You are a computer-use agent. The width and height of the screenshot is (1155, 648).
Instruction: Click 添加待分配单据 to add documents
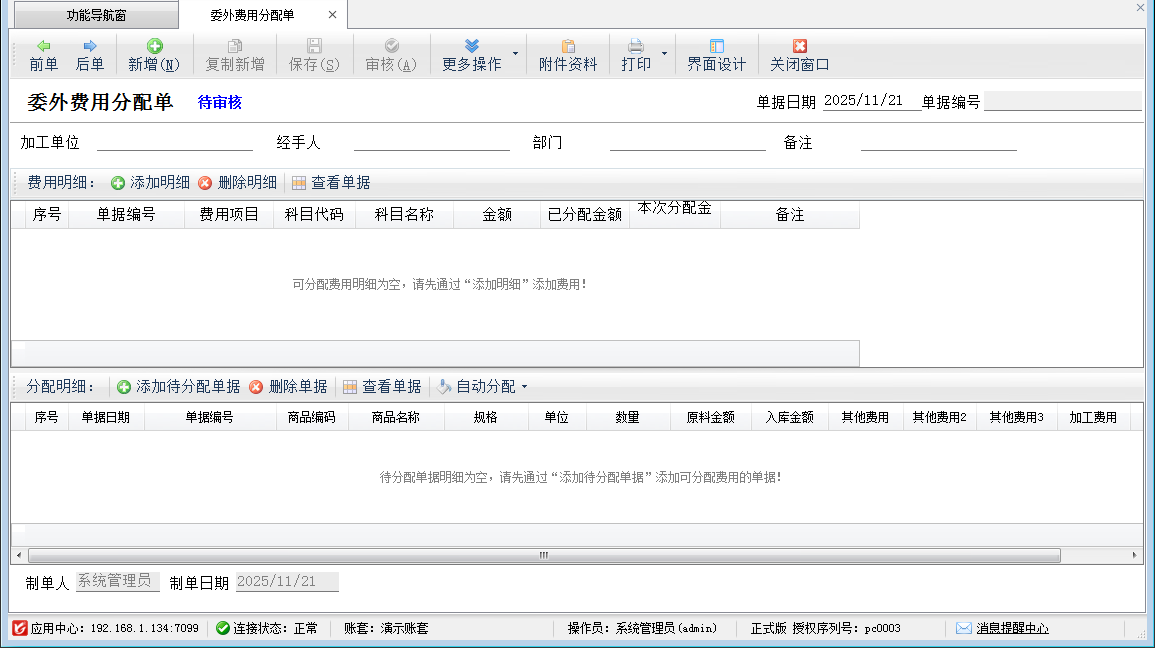[179, 387]
